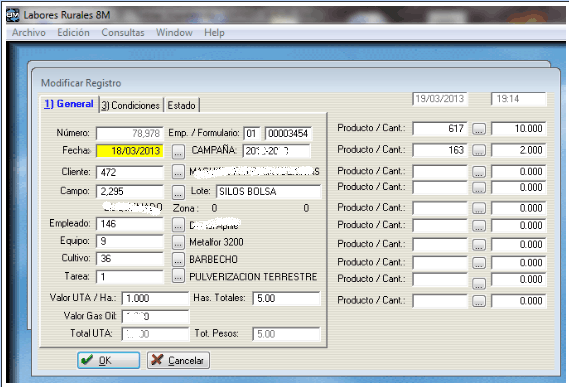Screen dimensions: 569x387
Task: Click the Tot. Pesos field
Action: coord(287,334)
